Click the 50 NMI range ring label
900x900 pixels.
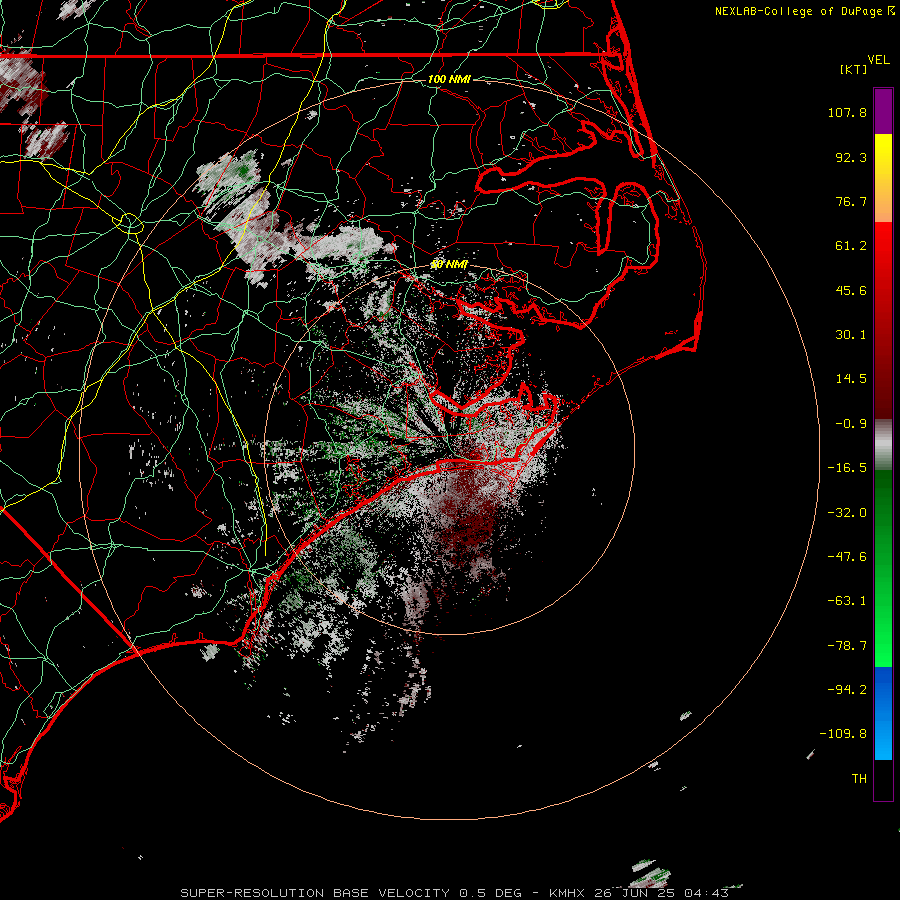tap(449, 265)
